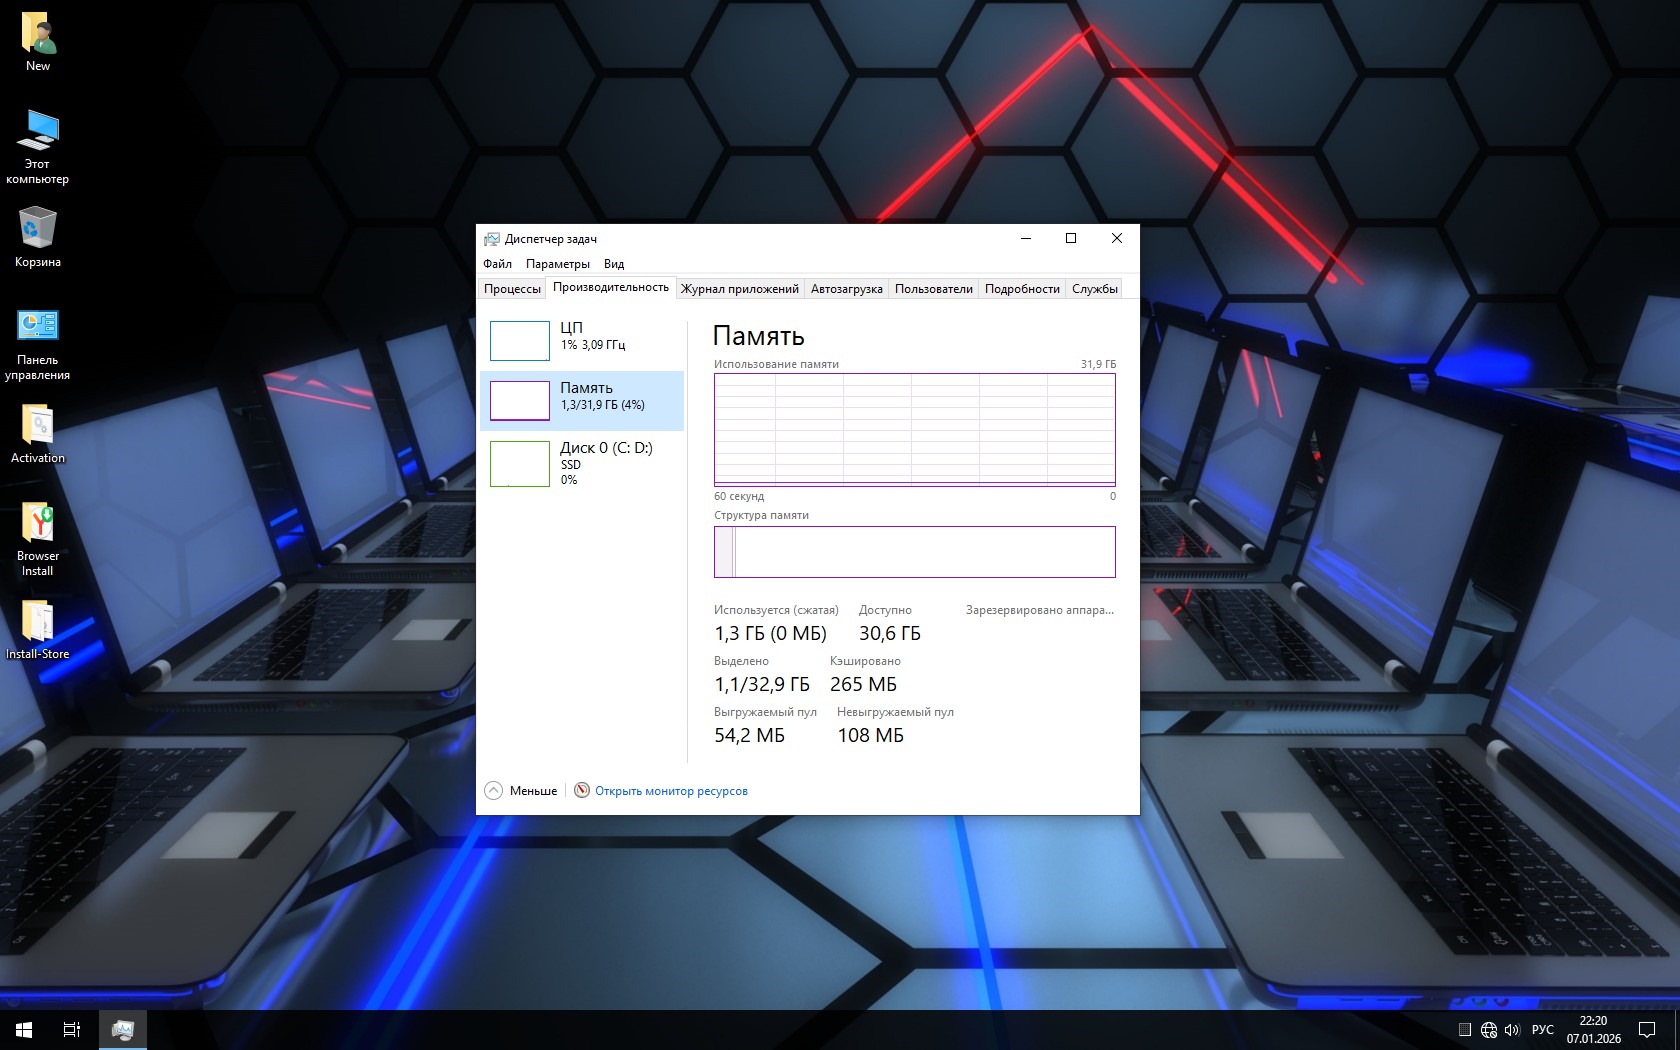Click the Windows Start button
Screen dimensions: 1680x1050
click(x=24, y=1030)
